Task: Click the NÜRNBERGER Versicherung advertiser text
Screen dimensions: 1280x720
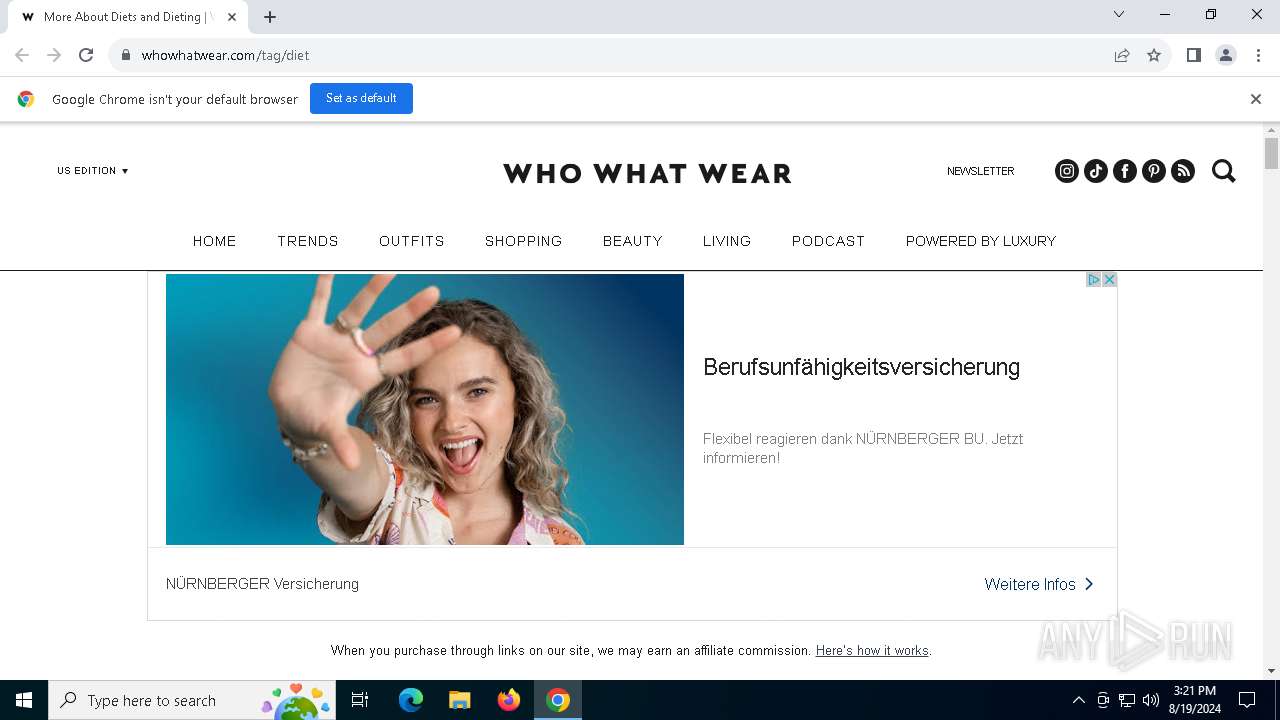Action: [262, 584]
